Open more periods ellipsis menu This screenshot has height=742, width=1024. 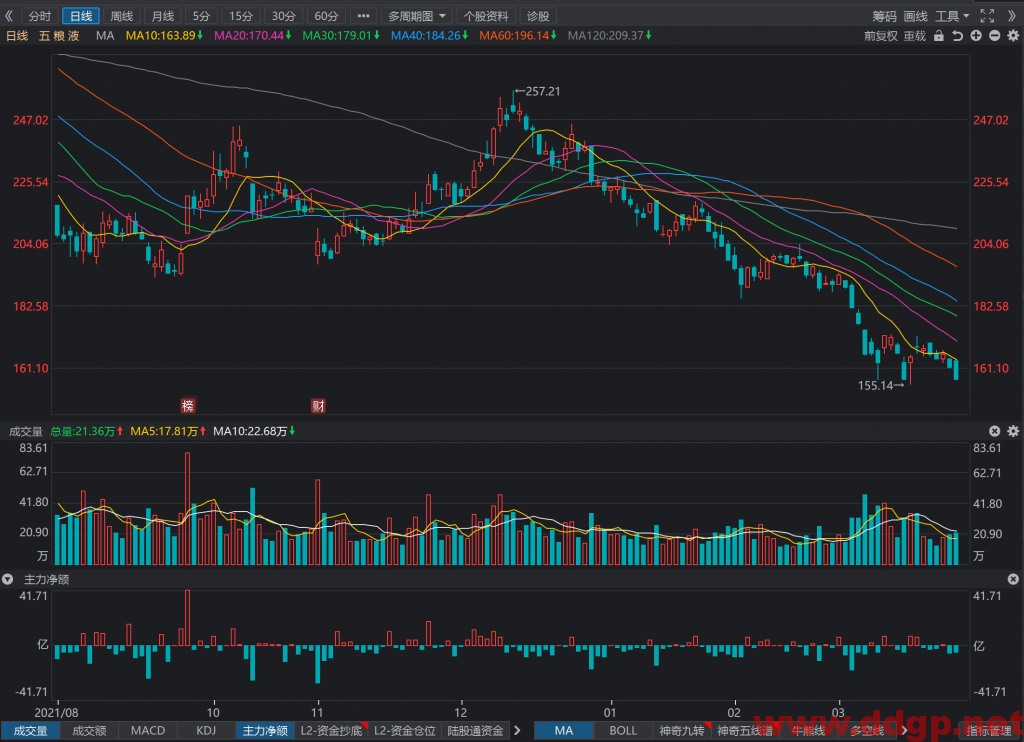363,16
